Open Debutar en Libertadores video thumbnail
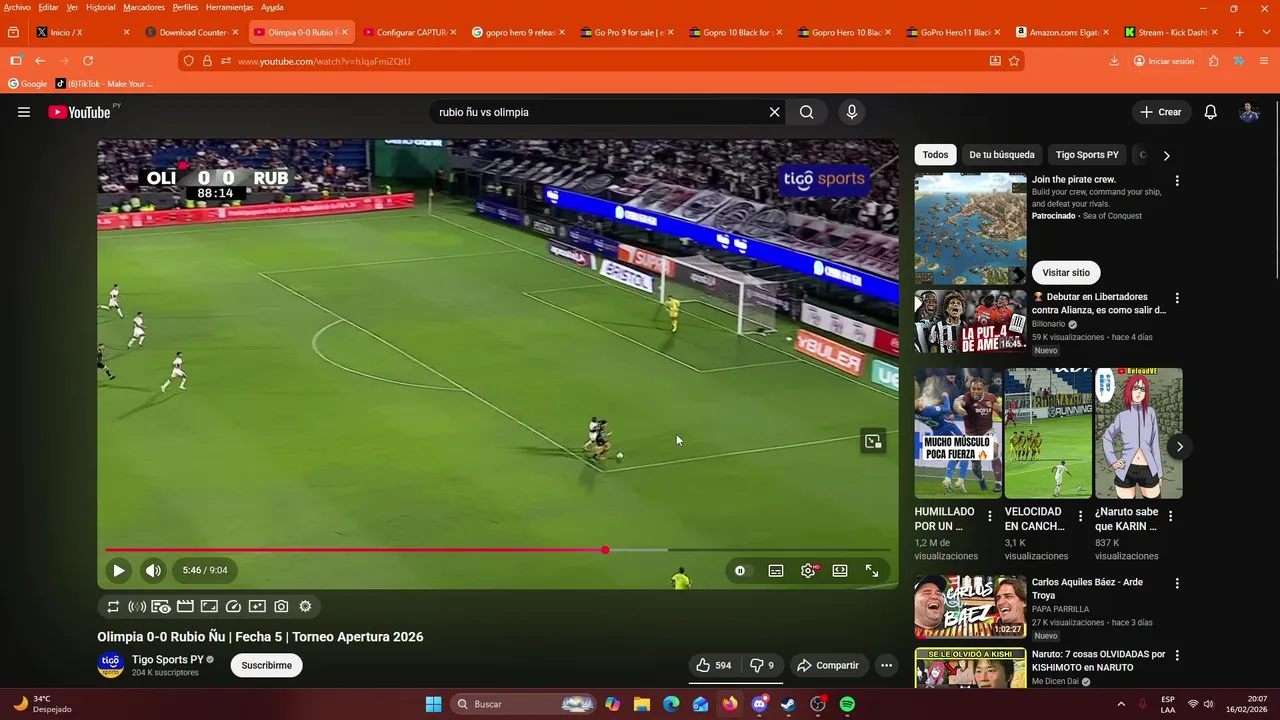This screenshot has height=720, width=1280. (970, 321)
